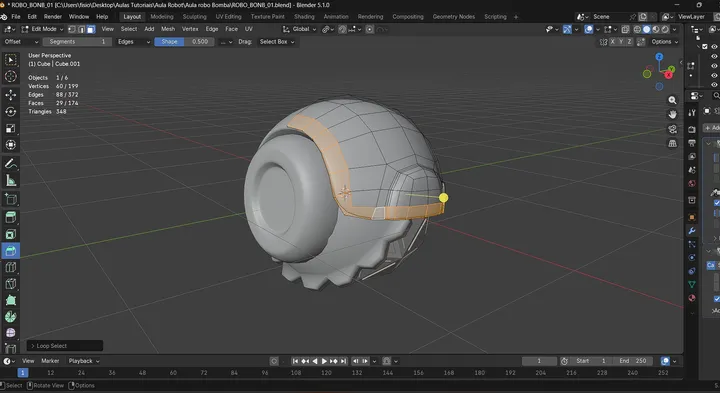Viewport: 720px width, 393px height.
Task: Click the zoom magnifier viewport icon
Action: 672,100
